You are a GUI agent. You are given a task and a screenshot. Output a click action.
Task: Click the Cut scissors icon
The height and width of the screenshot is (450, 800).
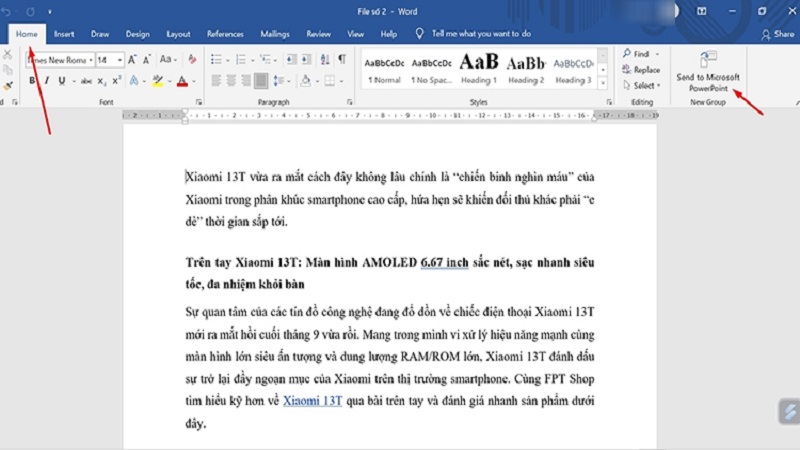pyautogui.click(x=7, y=54)
